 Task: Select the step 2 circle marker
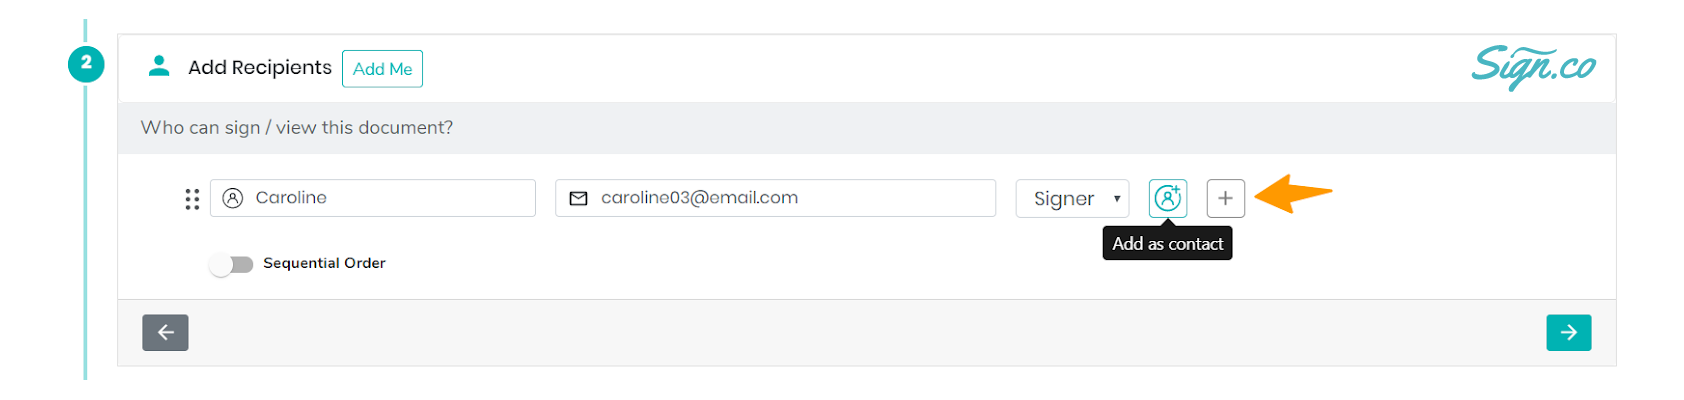[x=86, y=64]
